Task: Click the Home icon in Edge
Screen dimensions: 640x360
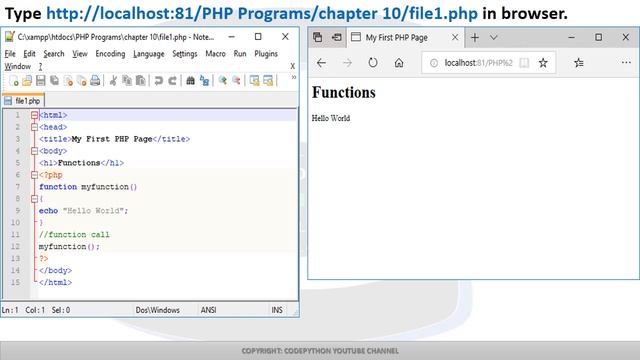Action: point(399,63)
